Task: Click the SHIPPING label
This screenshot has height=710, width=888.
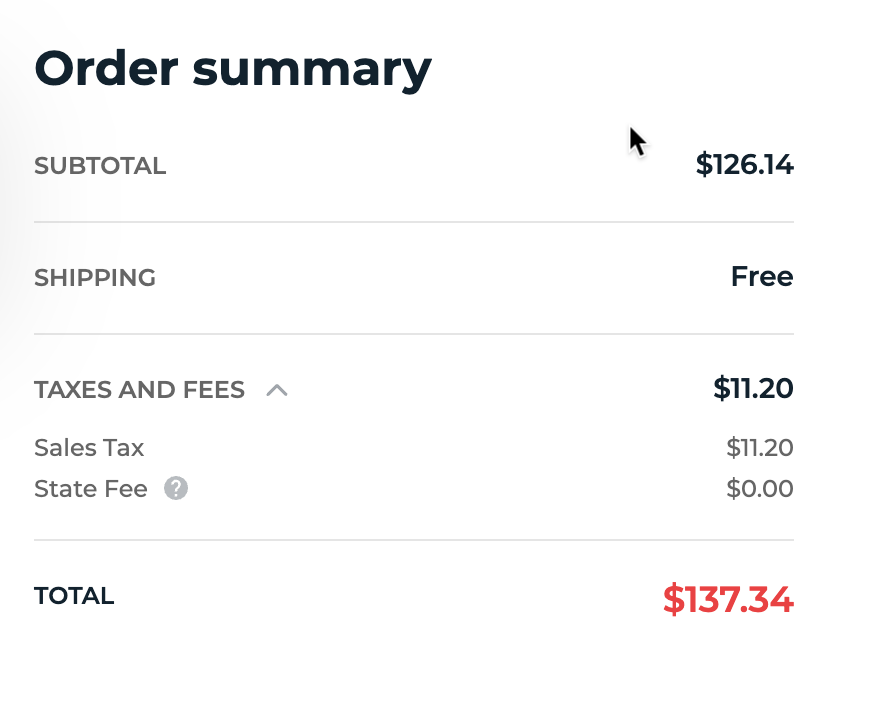Action: (95, 277)
